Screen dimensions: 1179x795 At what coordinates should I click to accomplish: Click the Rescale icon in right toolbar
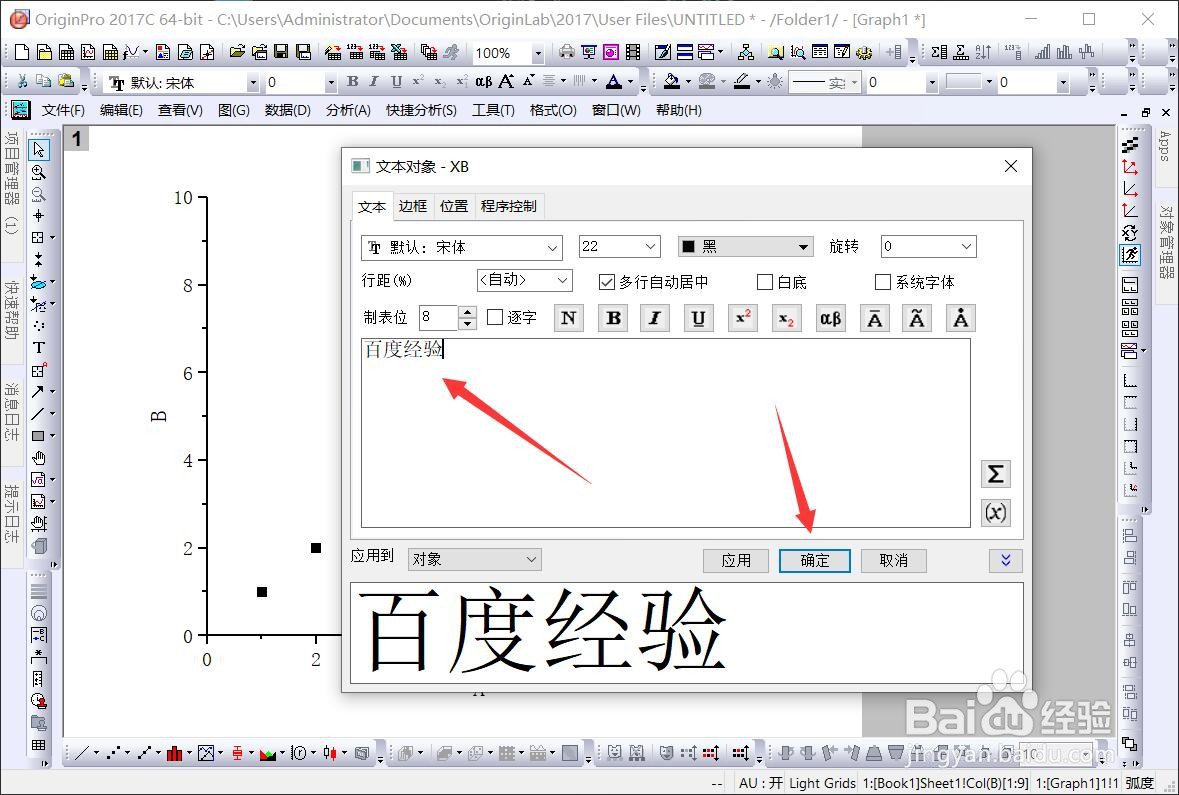(1130, 256)
